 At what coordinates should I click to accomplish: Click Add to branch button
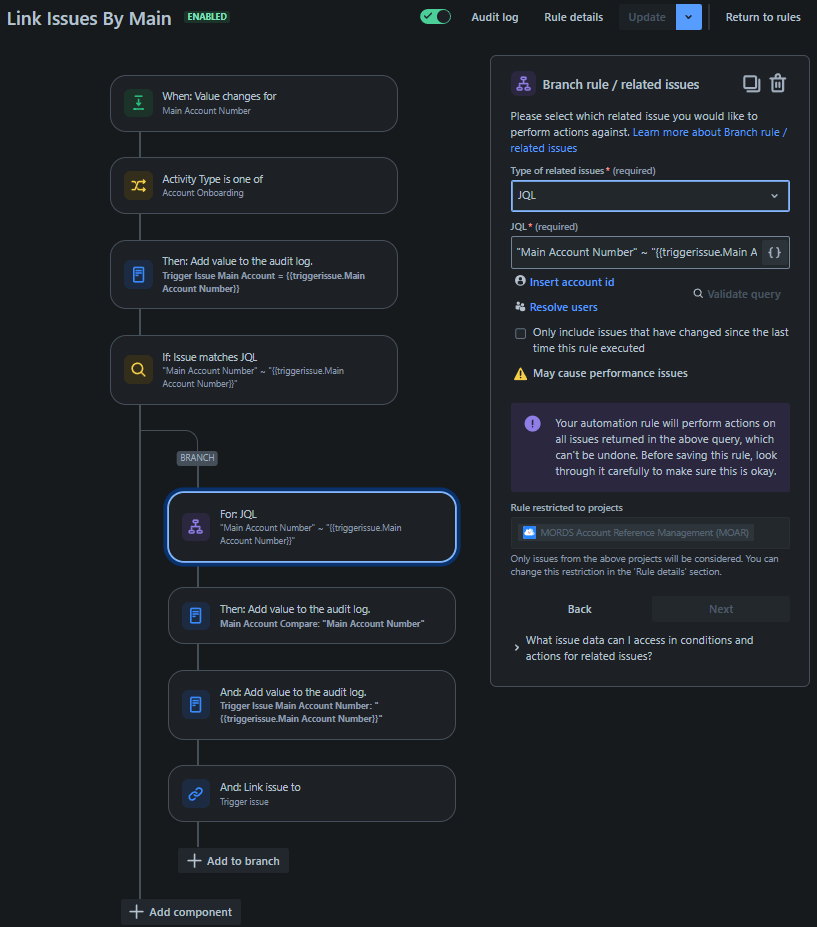[234, 861]
